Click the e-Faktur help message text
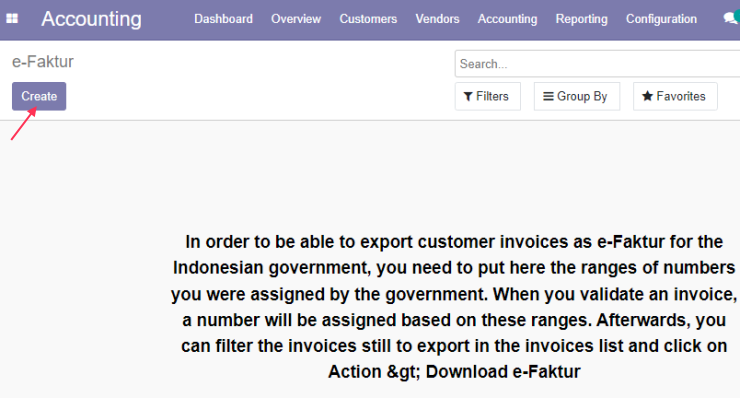Screen dimensions: 740x398 click(454, 306)
